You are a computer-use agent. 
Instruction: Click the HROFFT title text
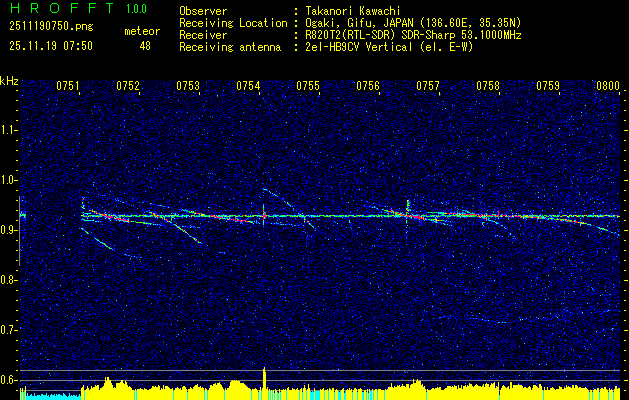tap(62, 8)
